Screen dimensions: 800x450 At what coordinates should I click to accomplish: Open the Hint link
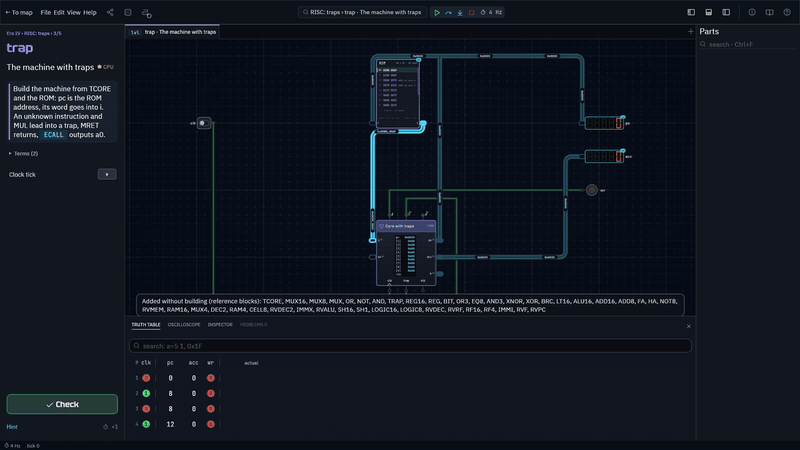pyautogui.click(x=12, y=427)
